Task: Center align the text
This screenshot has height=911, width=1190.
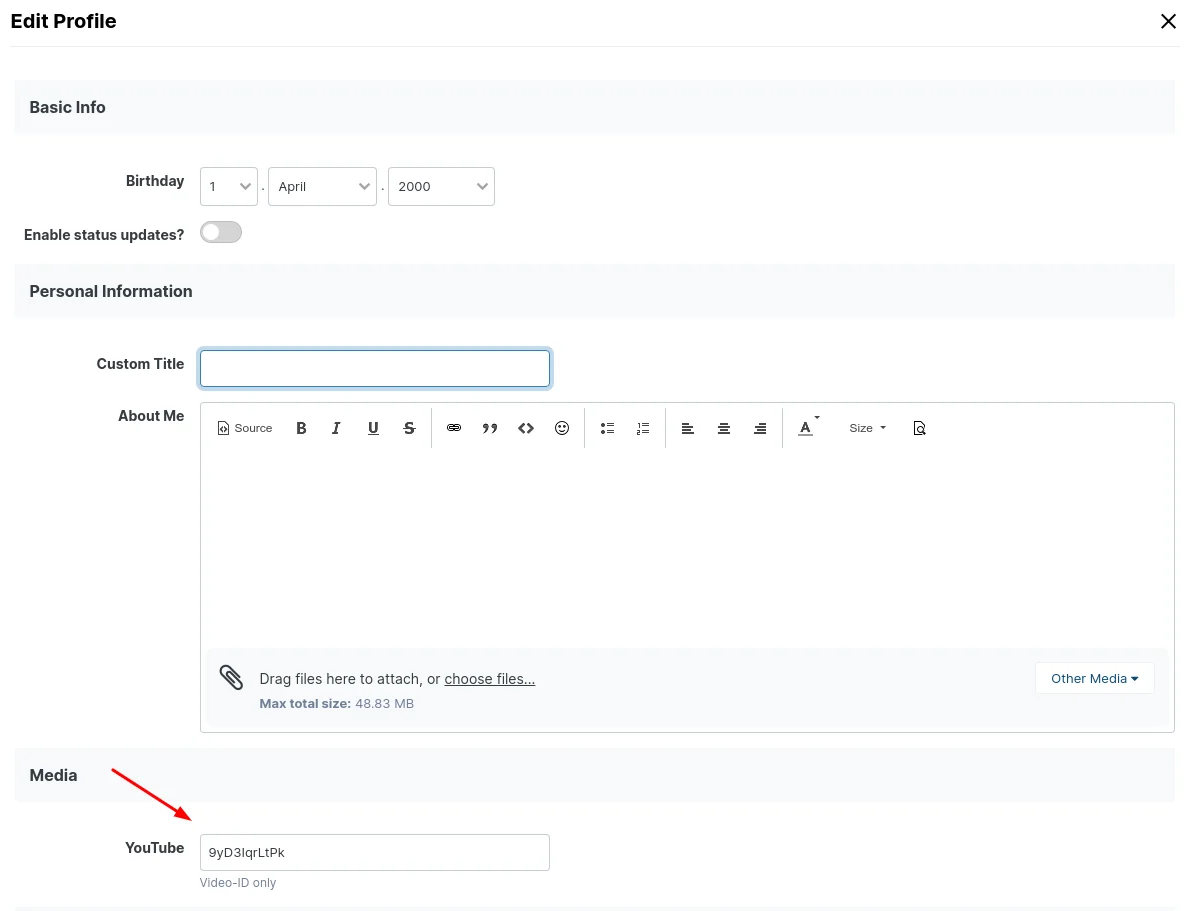Action: [x=724, y=428]
